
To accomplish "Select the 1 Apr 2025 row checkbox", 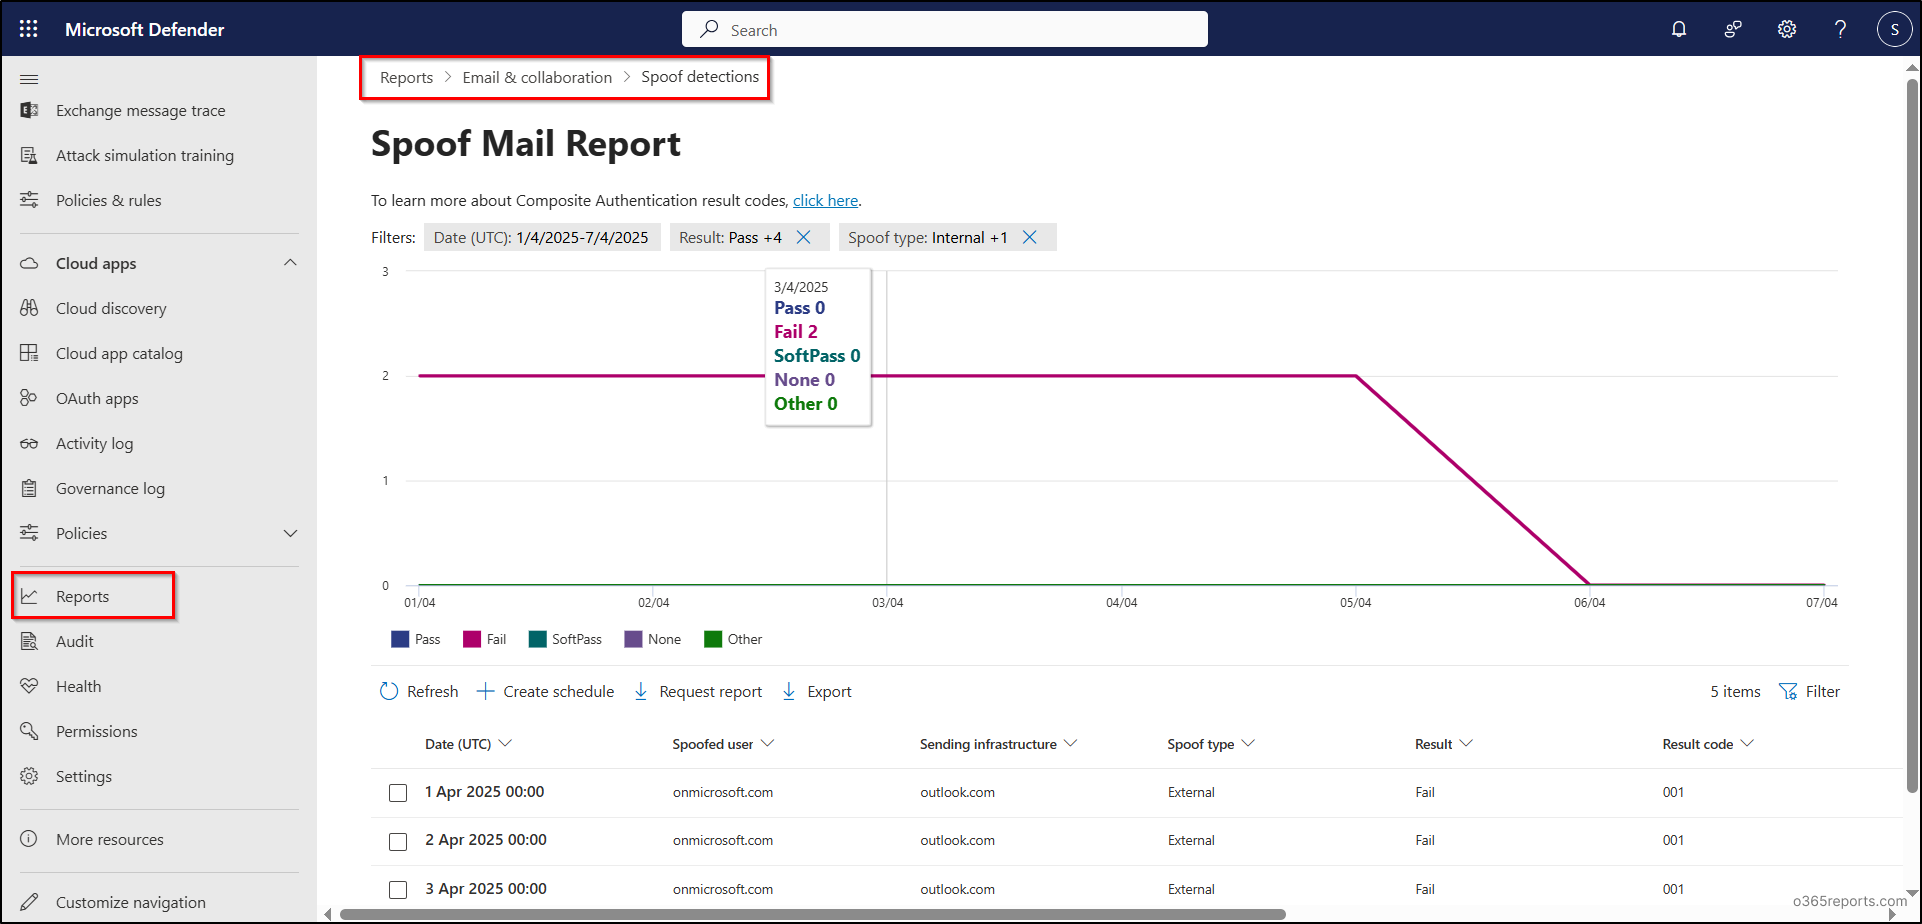I will click(x=398, y=793).
